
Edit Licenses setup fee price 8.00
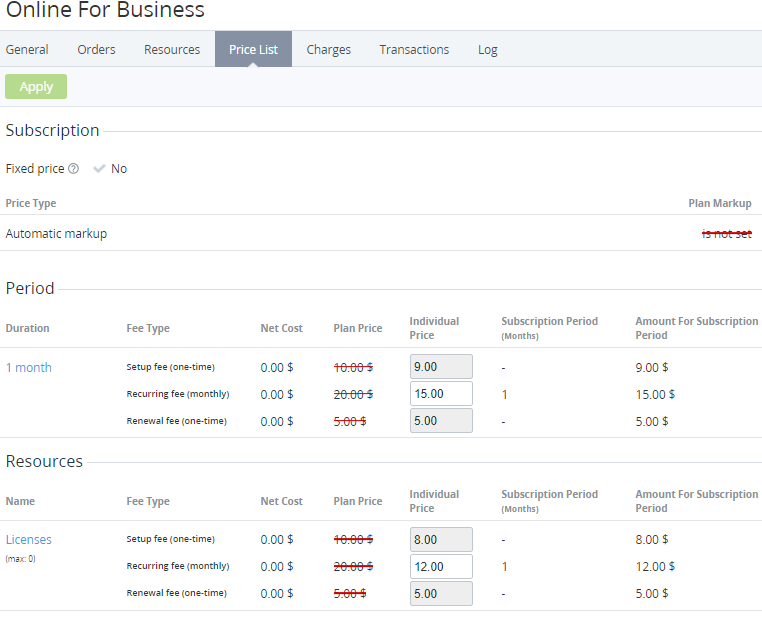tap(441, 539)
